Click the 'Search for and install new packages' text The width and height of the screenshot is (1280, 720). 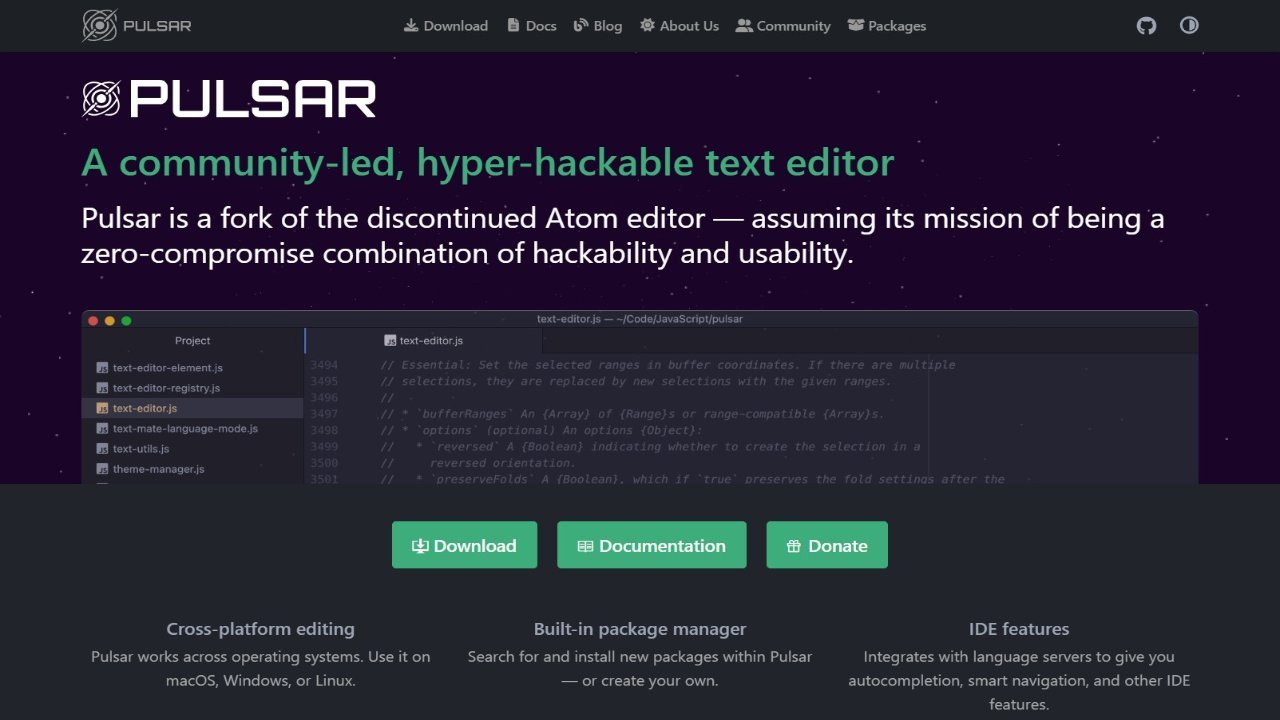pyautogui.click(x=640, y=669)
